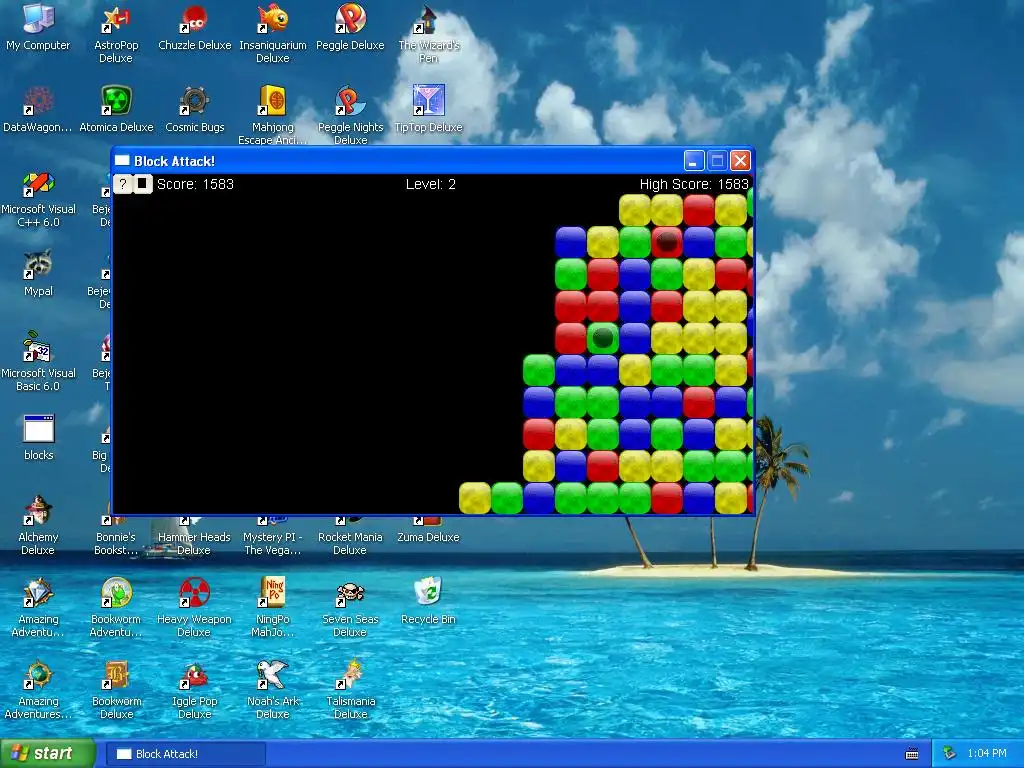The width and height of the screenshot is (1024, 768).
Task: Click the black square pause button in Block Attack
Action: coord(142,184)
